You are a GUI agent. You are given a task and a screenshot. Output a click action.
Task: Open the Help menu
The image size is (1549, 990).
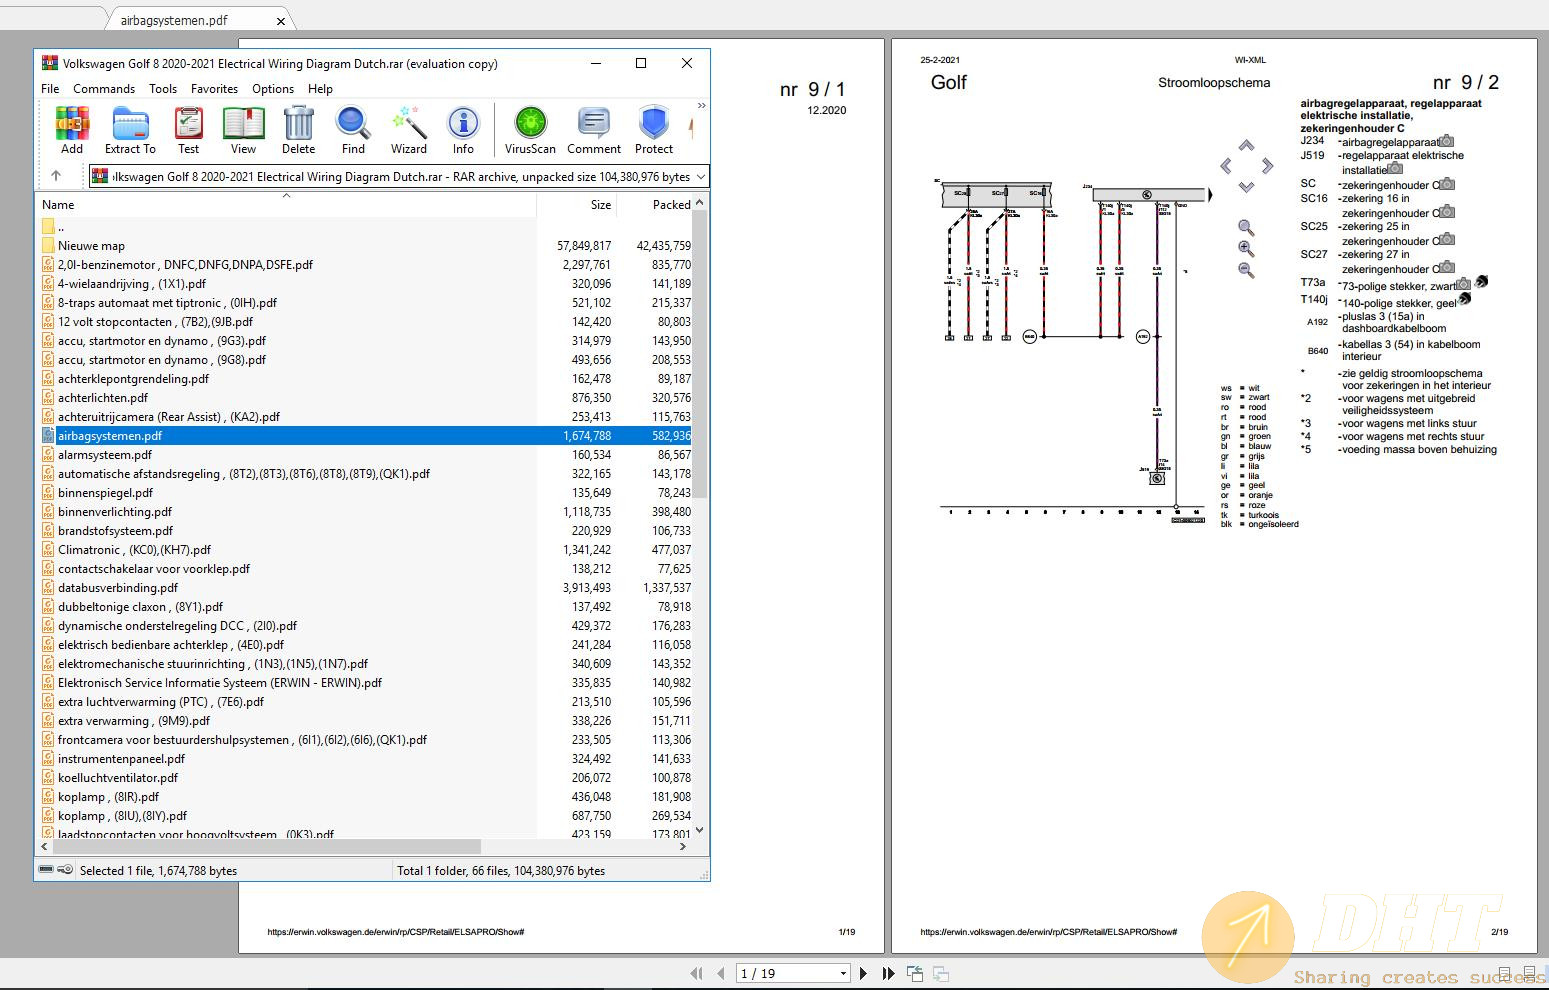(320, 88)
